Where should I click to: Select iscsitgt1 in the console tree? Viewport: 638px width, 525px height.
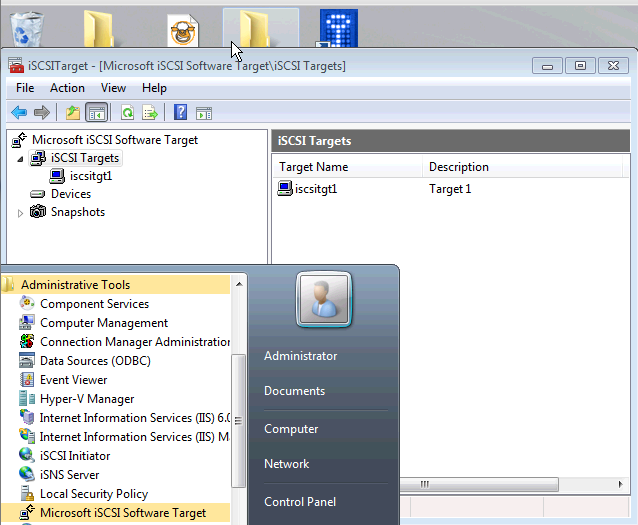click(90, 176)
